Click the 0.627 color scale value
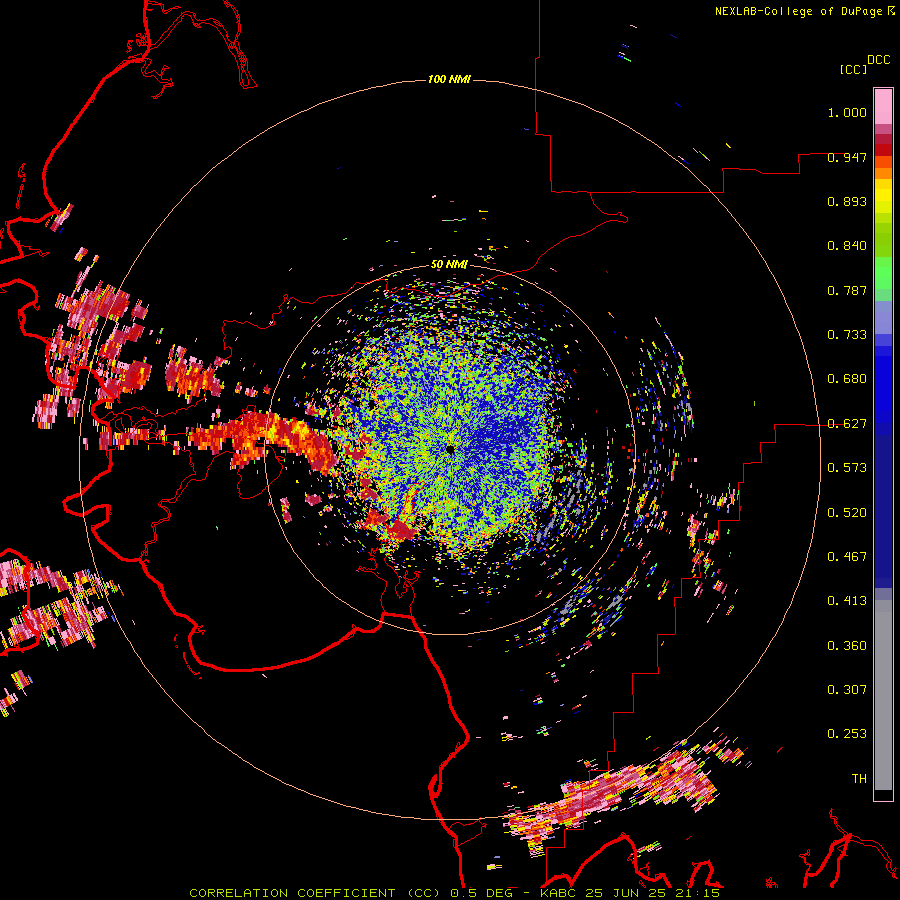The image size is (900, 900). click(x=847, y=424)
